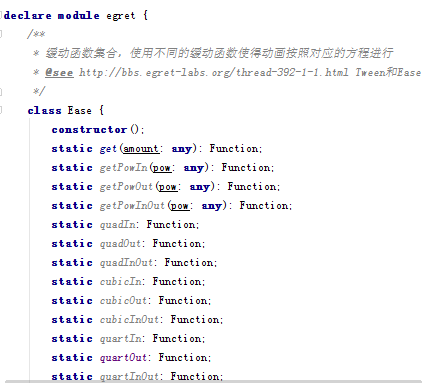Click the pow parameter of getPowIn

tap(162, 168)
